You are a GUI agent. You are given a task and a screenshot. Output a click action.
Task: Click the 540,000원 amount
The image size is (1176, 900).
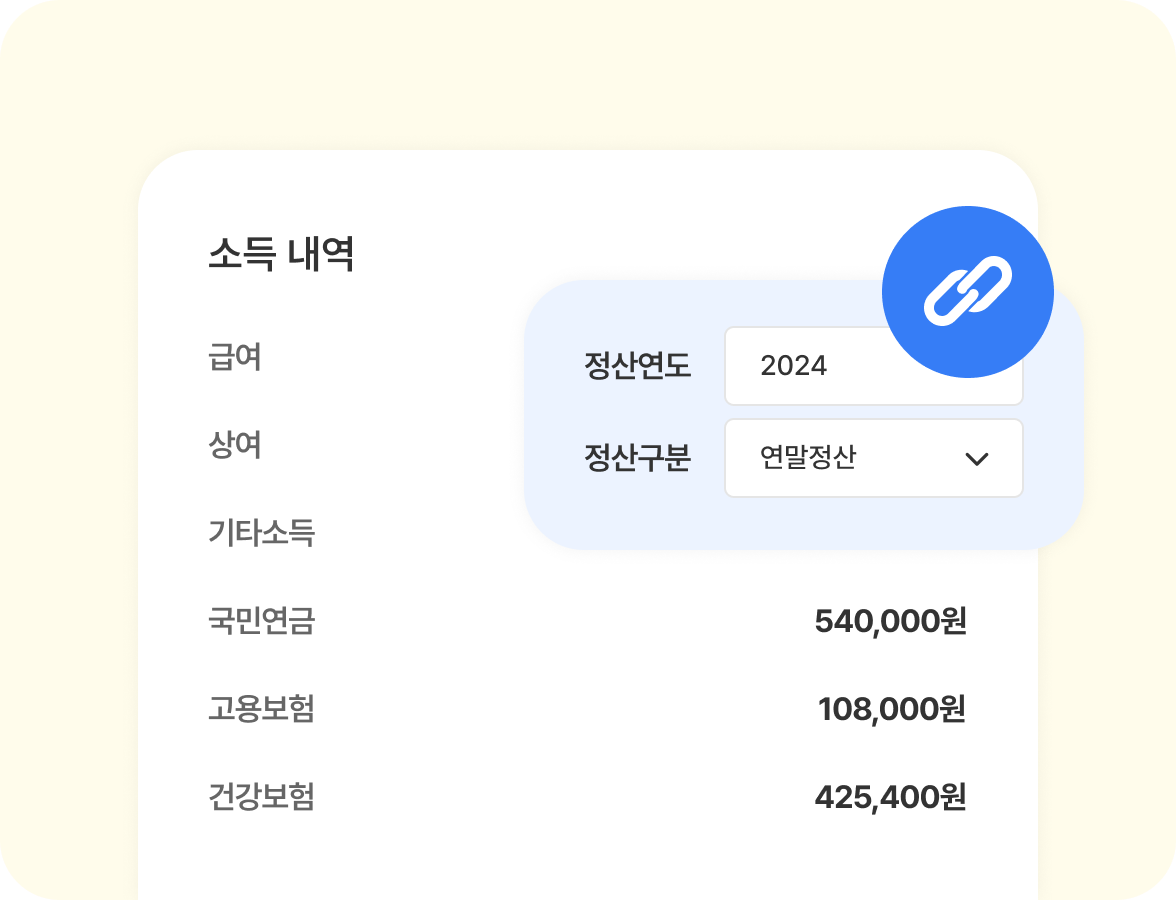(x=890, y=621)
